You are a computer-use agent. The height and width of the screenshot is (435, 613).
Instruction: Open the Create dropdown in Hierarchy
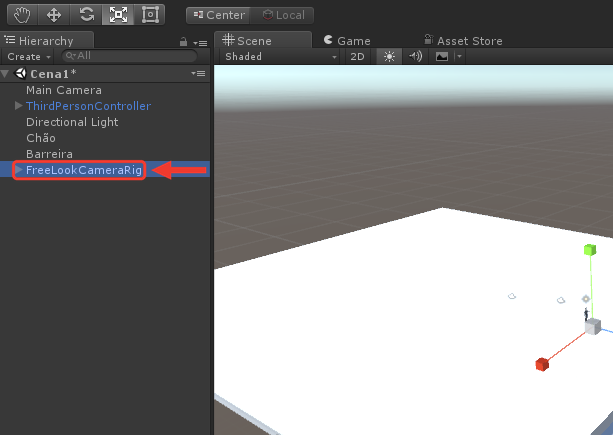pyautogui.click(x=29, y=57)
